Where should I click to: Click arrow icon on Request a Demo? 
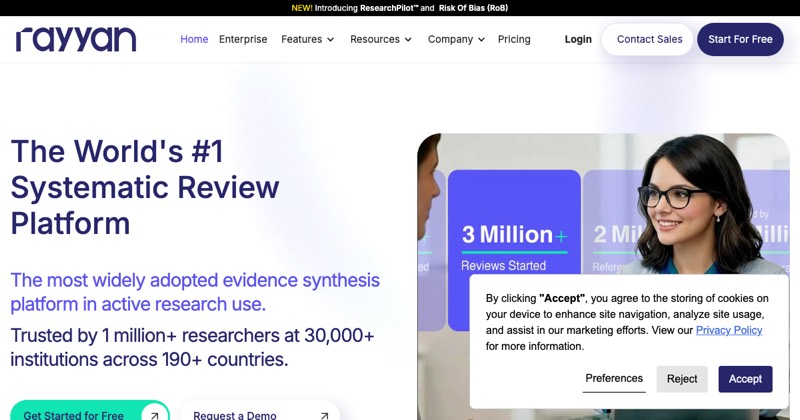[324, 415]
